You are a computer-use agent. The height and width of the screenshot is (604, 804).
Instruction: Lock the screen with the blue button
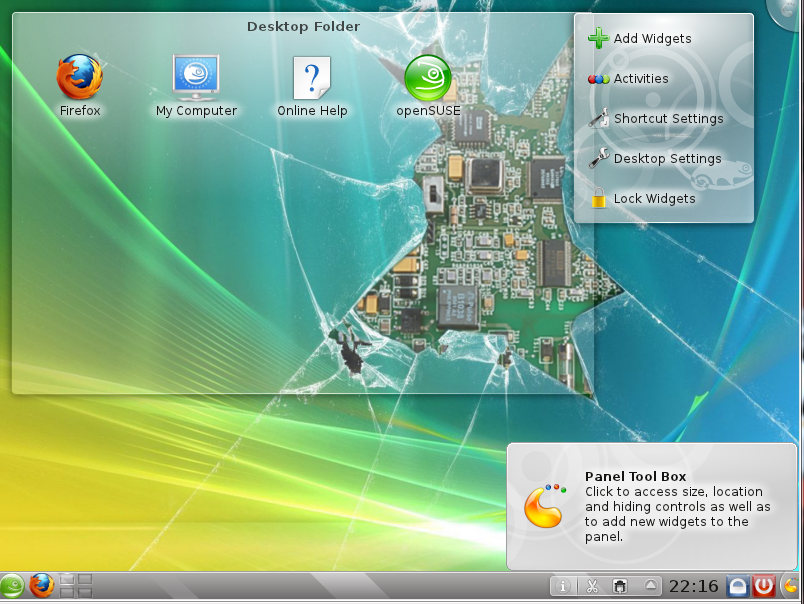tap(737, 586)
